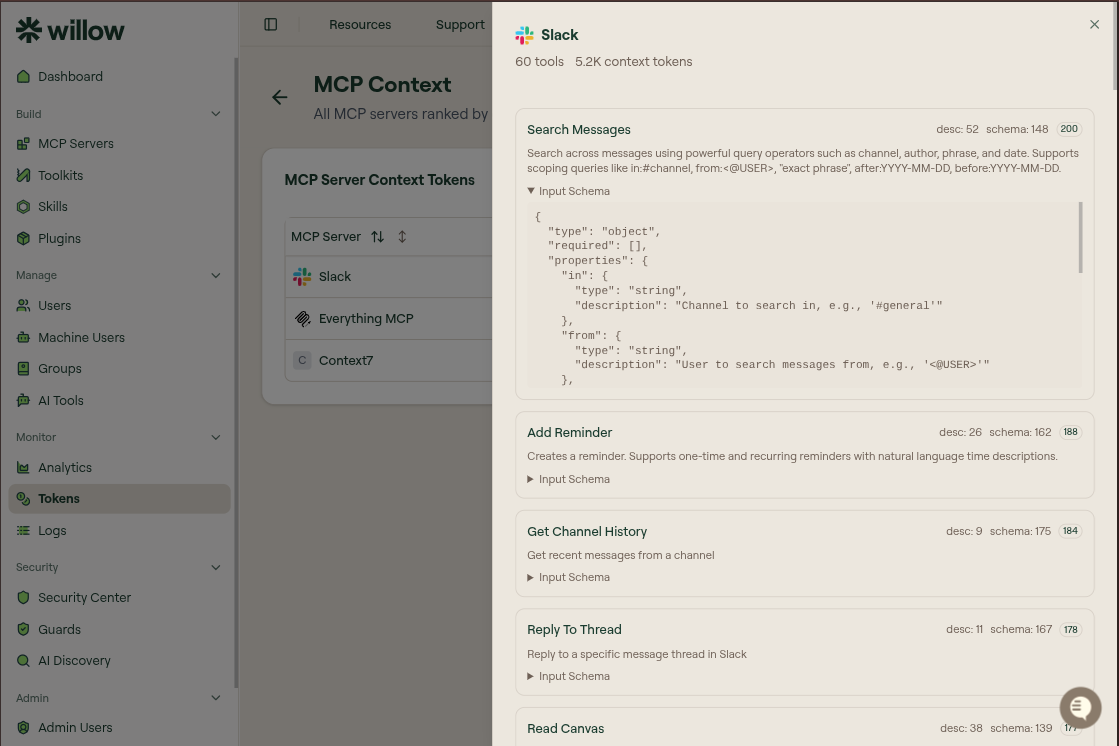Open the Plugins page
1119x746 pixels.
click(59, 238)
